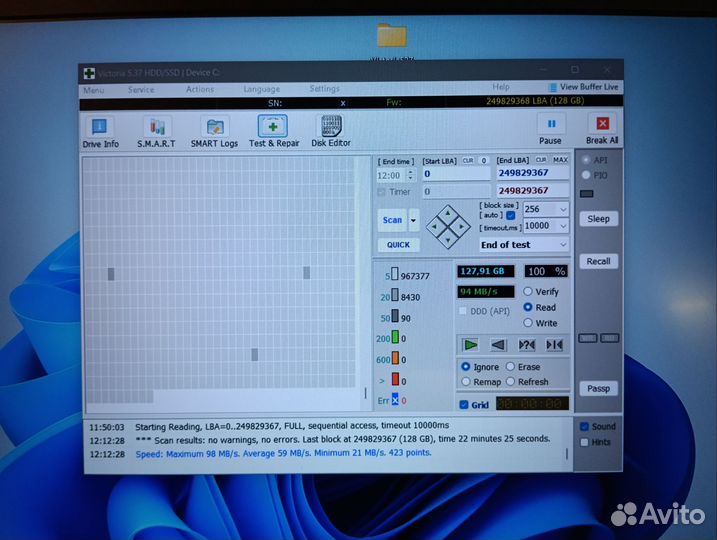Click the orange 600 ms block swatch
The width and height of the screenshot is (717, 540).
coord(395,358)
